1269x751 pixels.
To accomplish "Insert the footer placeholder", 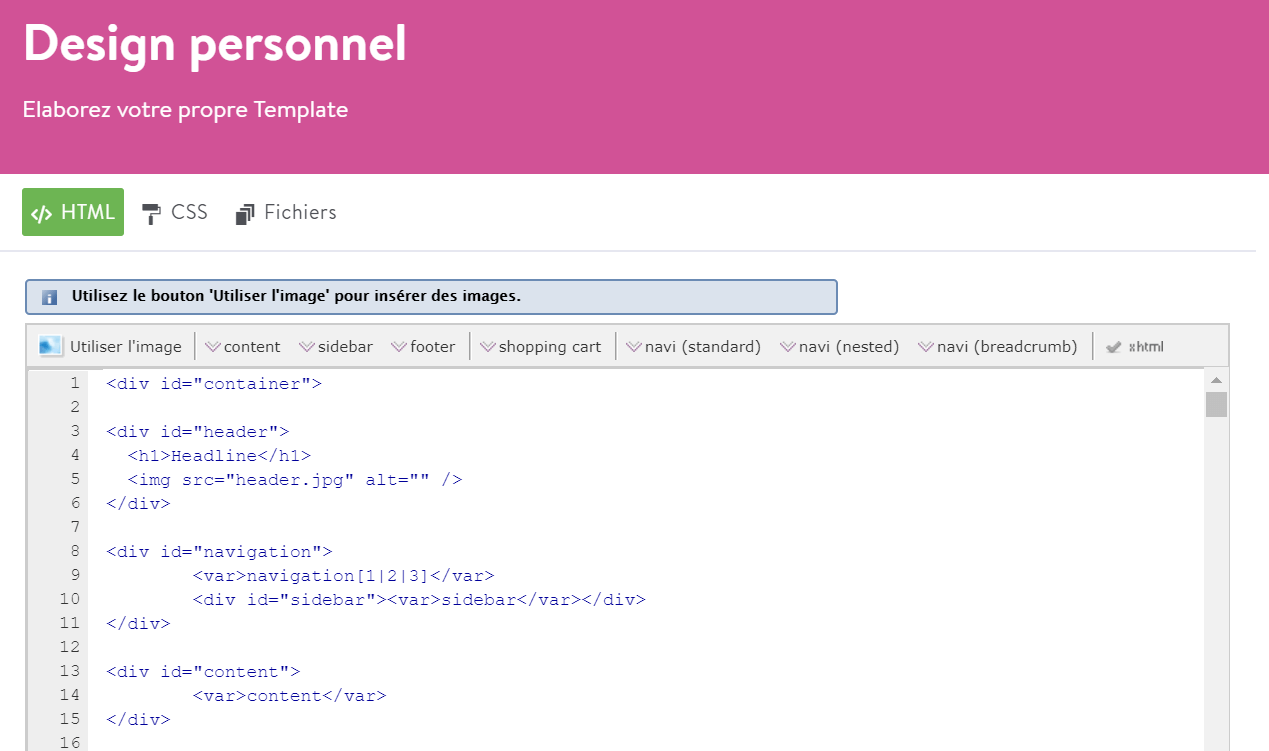I will (x=423, y=347).
